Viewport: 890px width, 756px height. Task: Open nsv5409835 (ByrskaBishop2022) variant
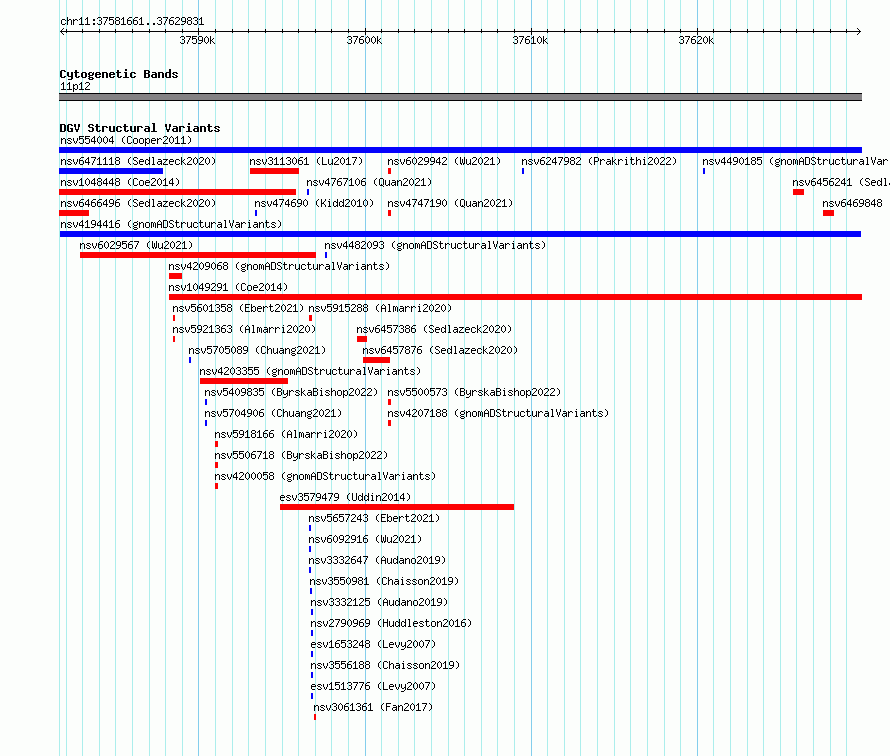click(291, 392)
